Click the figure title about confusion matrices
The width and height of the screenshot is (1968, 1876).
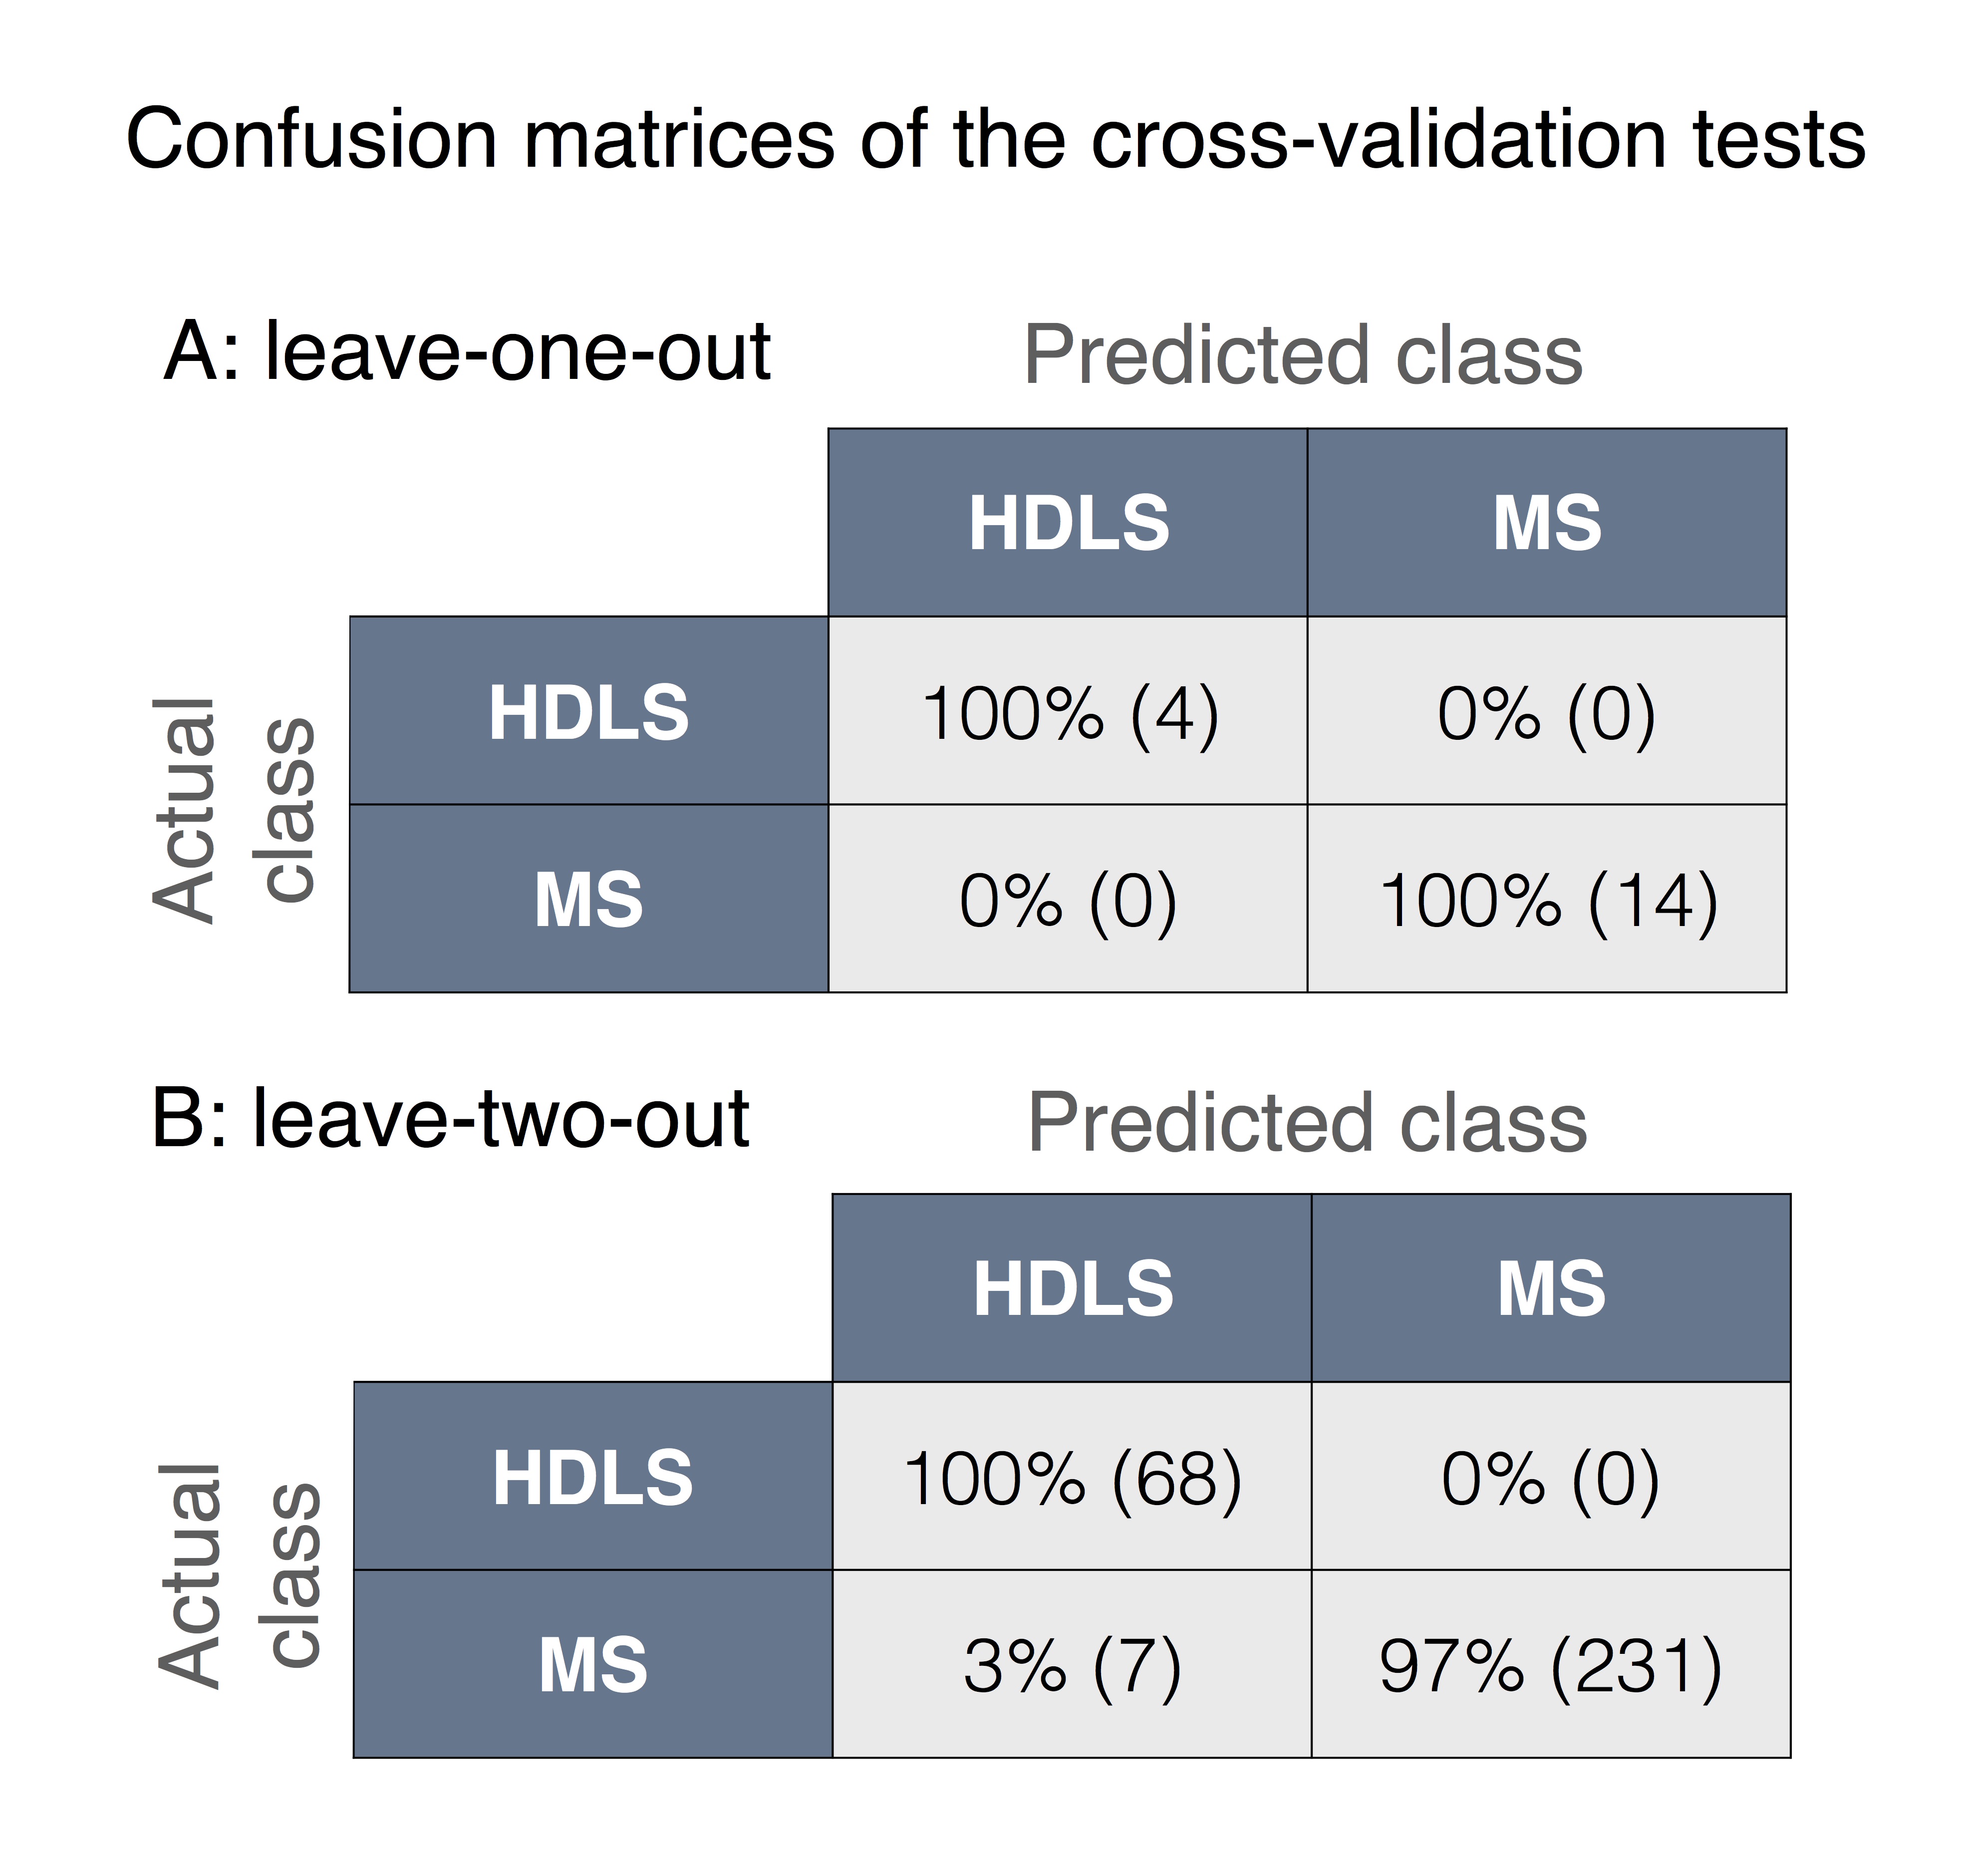pyautogui.click(x=995, y=139)
